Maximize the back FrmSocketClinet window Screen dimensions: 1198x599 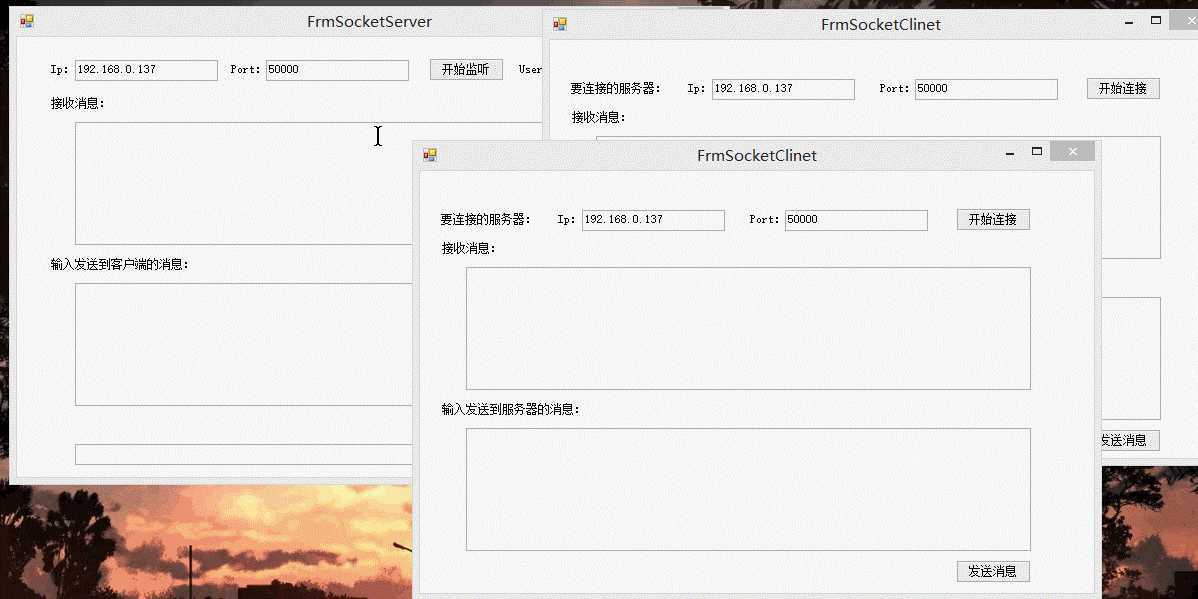[1156, 21]
